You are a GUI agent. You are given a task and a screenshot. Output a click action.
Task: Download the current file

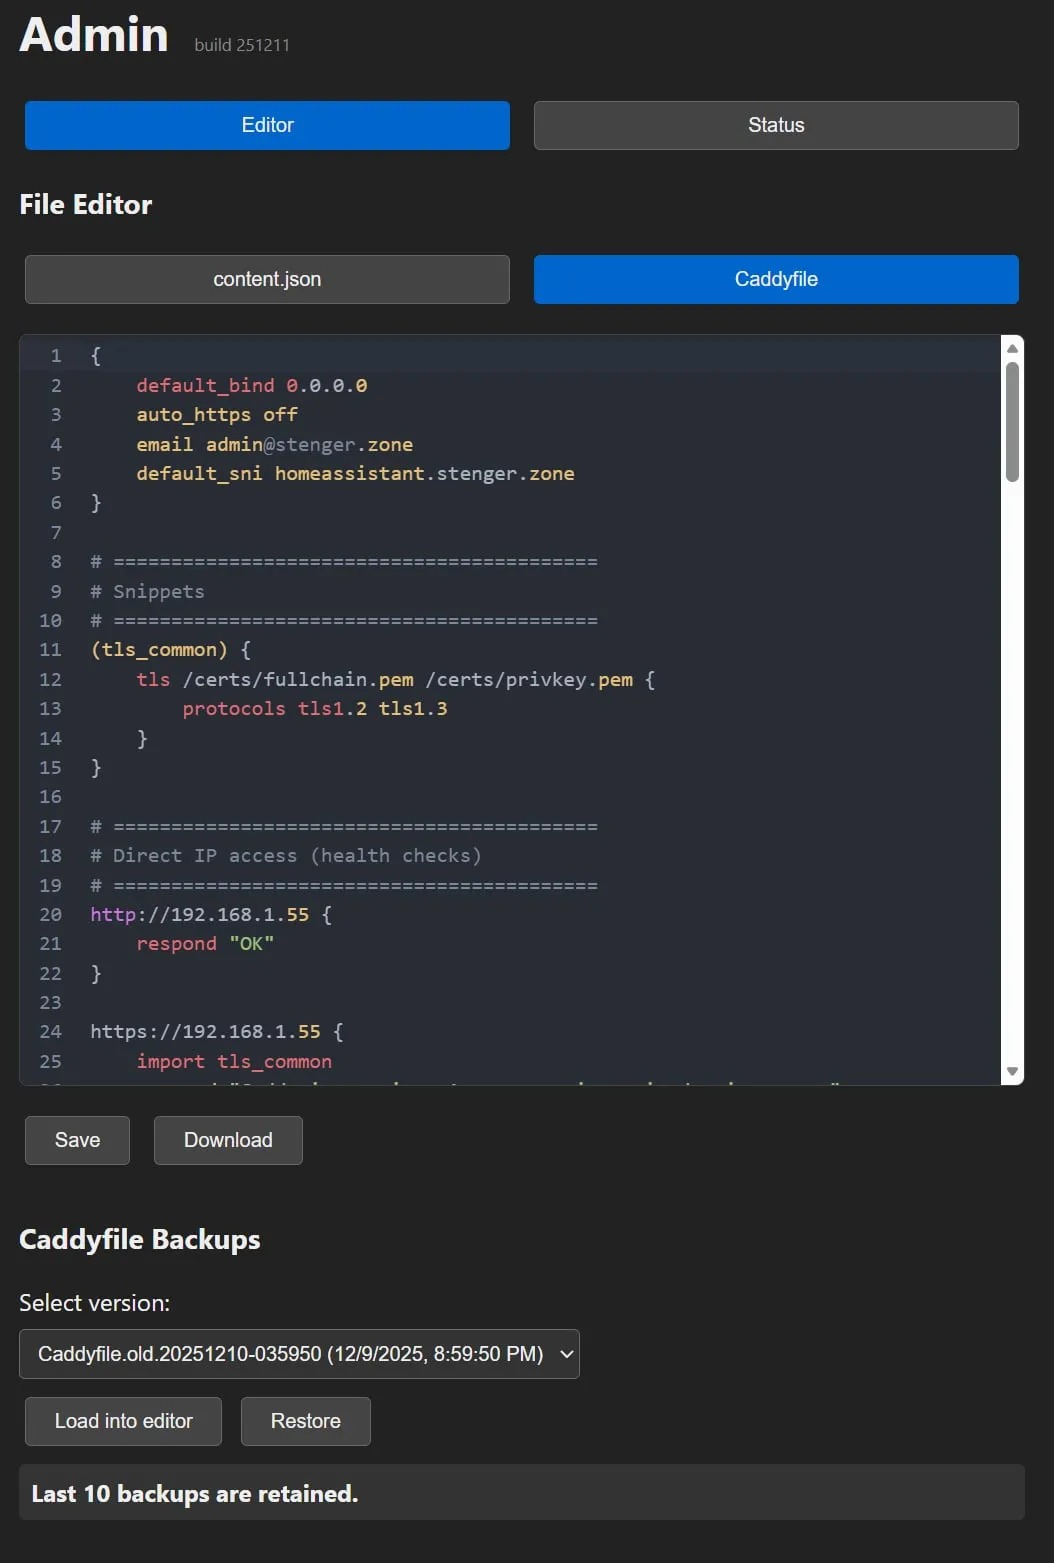click(228, 1140)
